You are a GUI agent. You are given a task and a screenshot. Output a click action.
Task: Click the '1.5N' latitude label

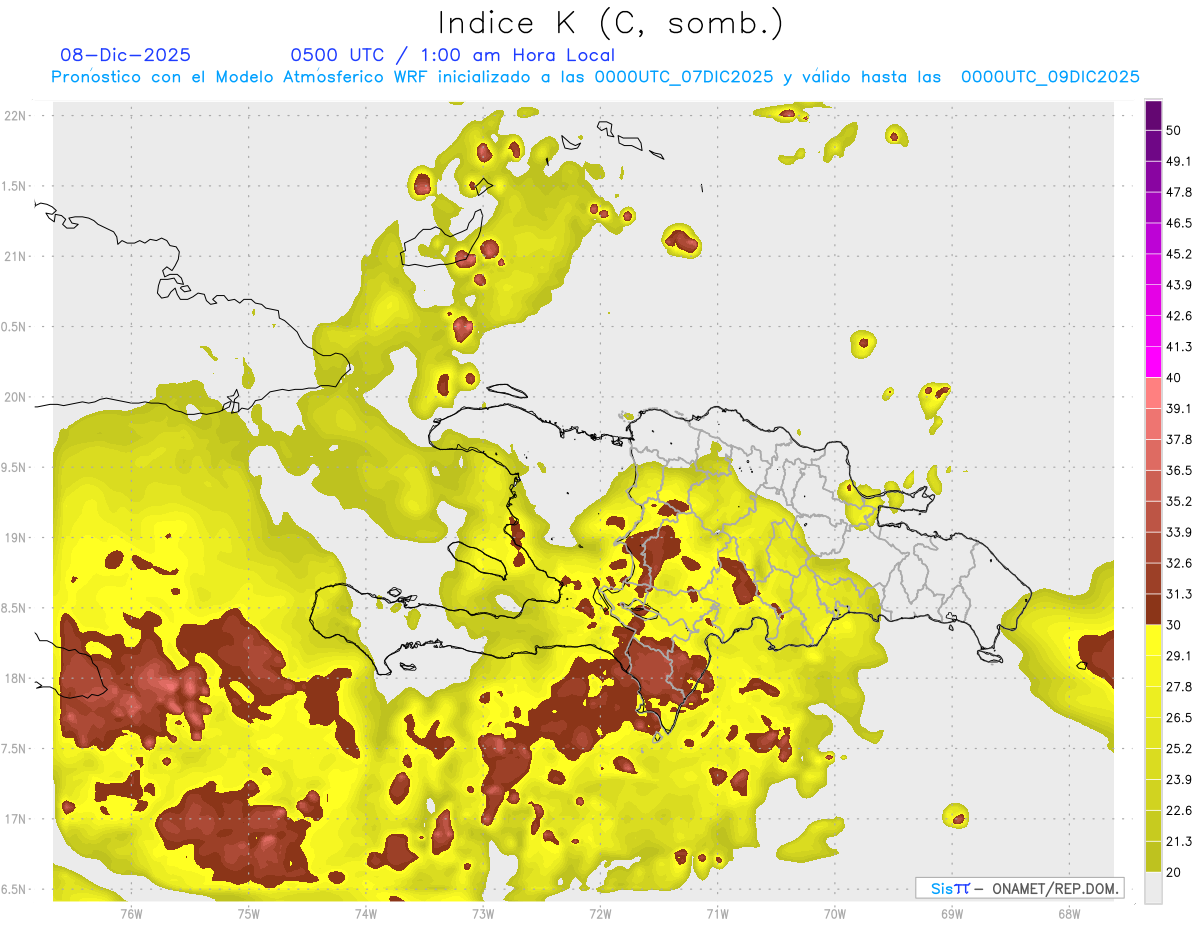(x=15, y=186)
